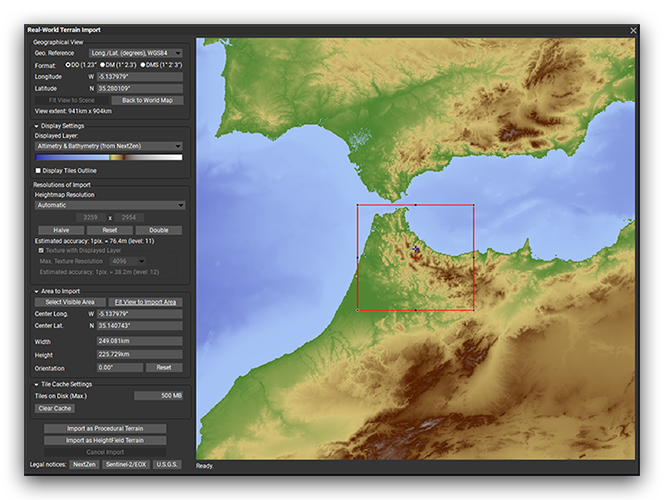This screenshot has height=500, width=664.
Task: Open the Displayed Layer dropdown list
Action: coord(109,146)
